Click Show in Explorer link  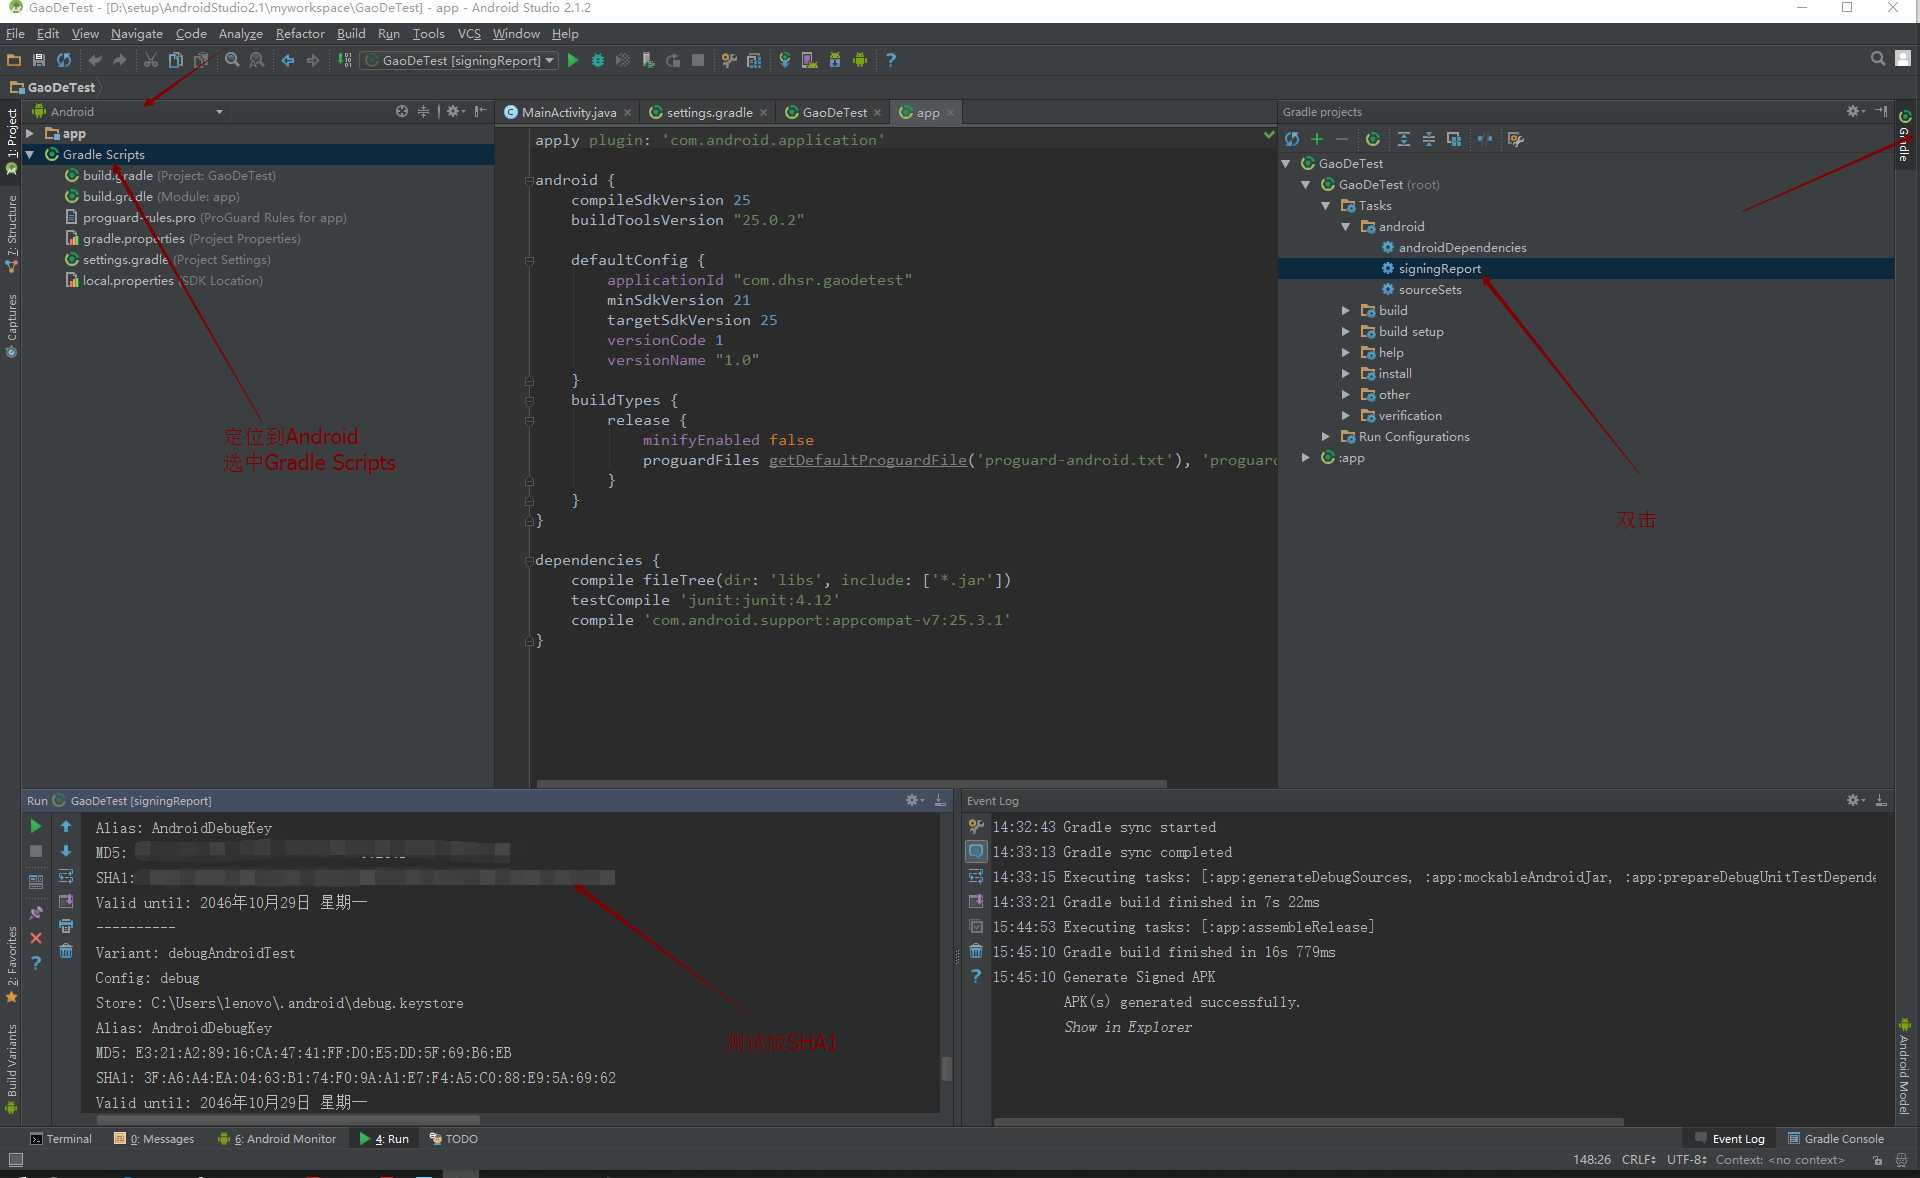(1127, 1027)
